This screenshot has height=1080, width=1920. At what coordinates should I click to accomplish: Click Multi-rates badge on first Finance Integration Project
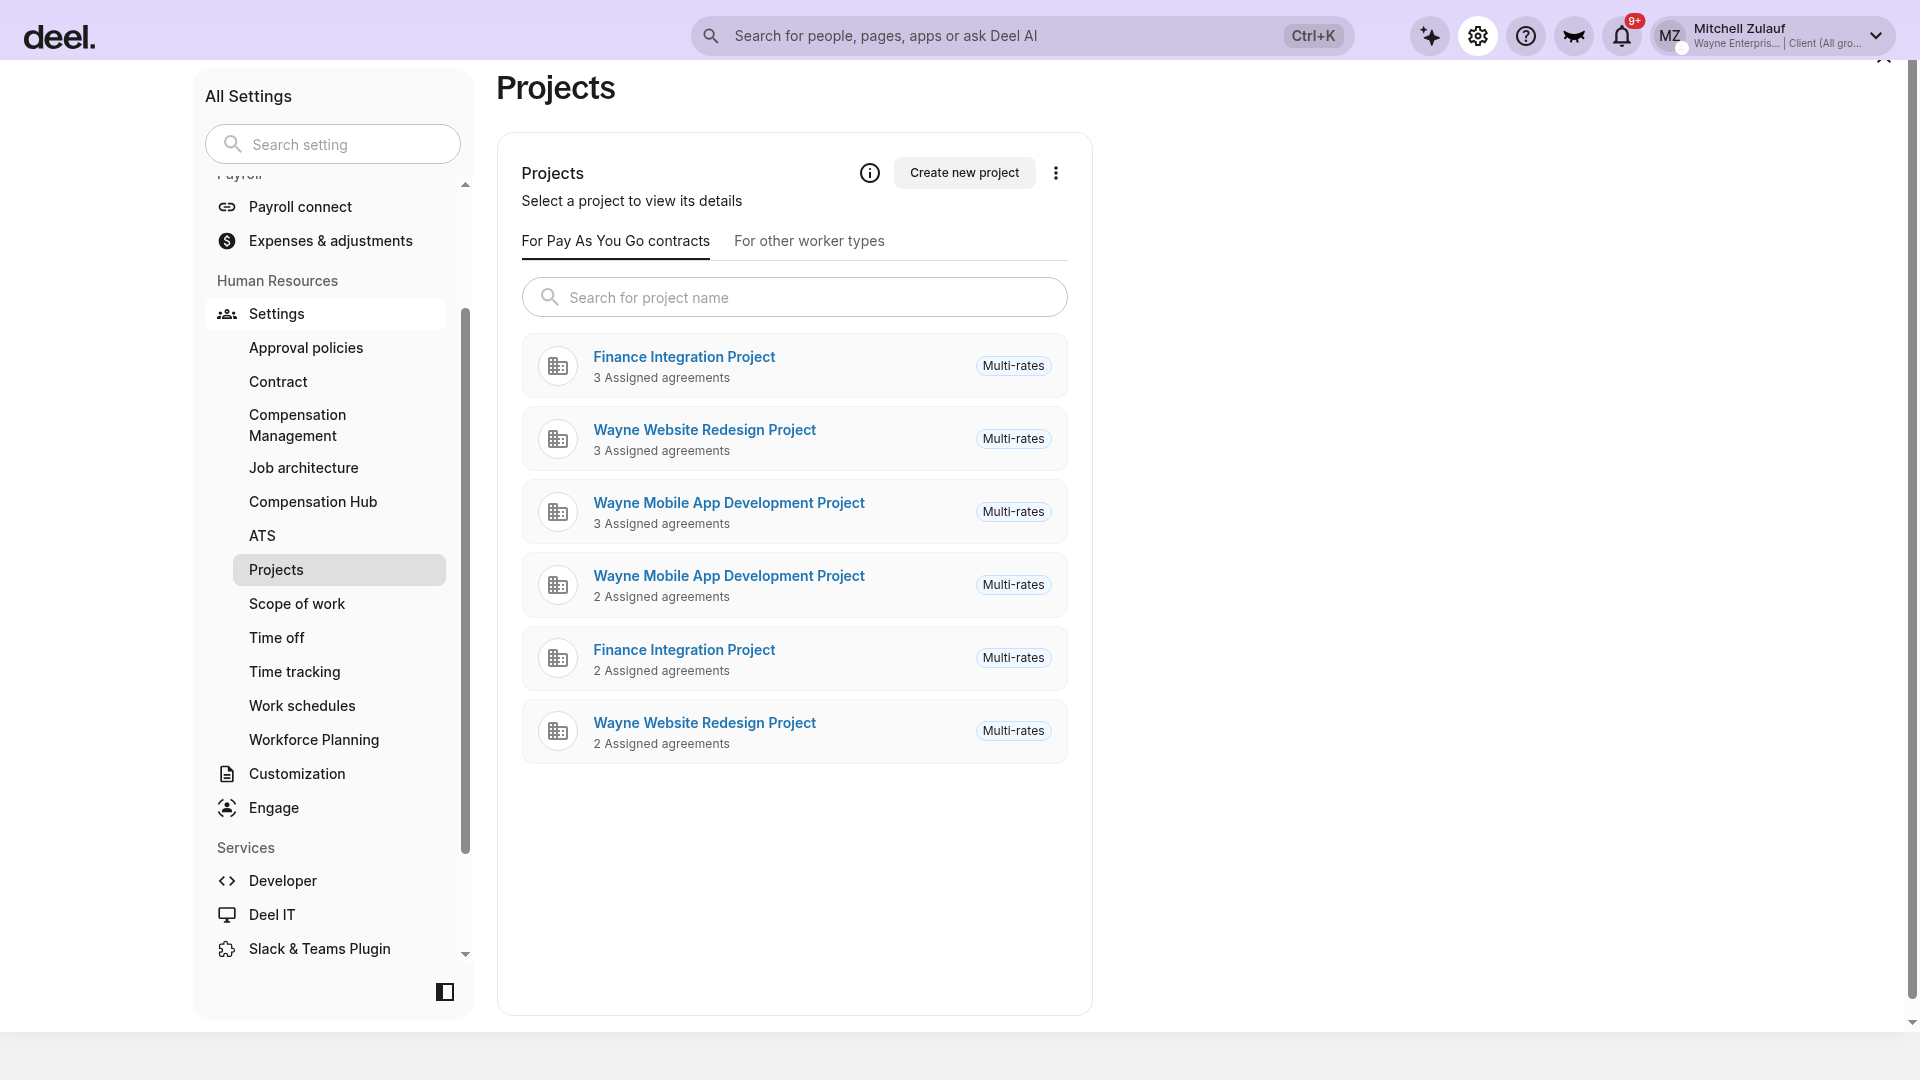[1013, 366]
